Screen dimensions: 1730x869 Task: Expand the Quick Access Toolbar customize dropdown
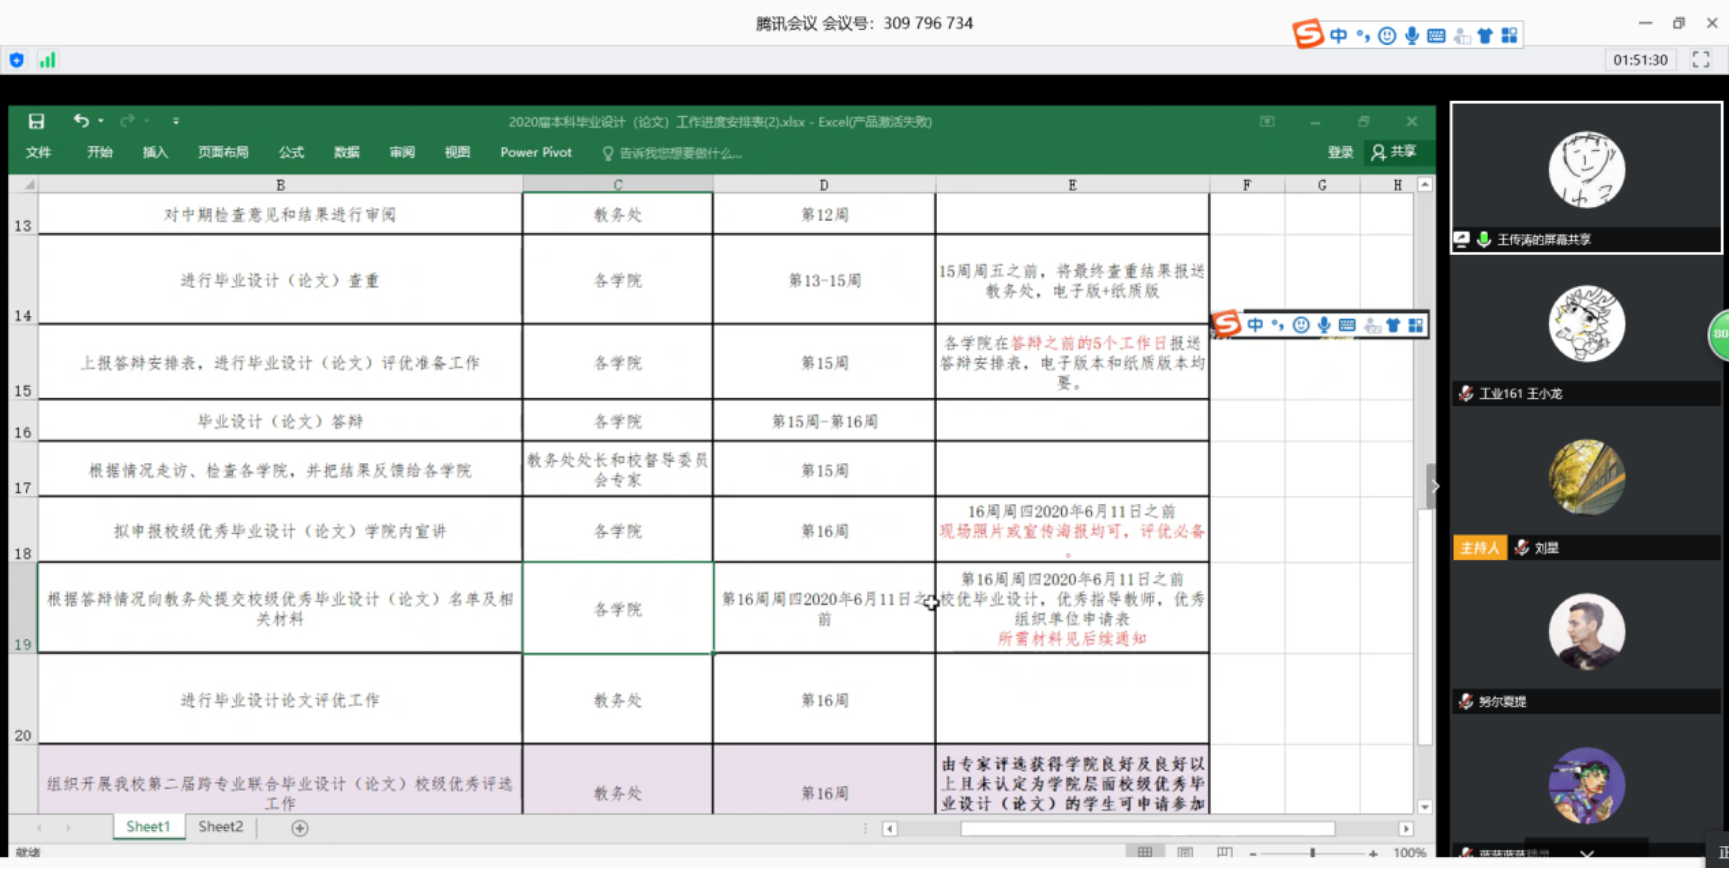click(x=176, y=121)
